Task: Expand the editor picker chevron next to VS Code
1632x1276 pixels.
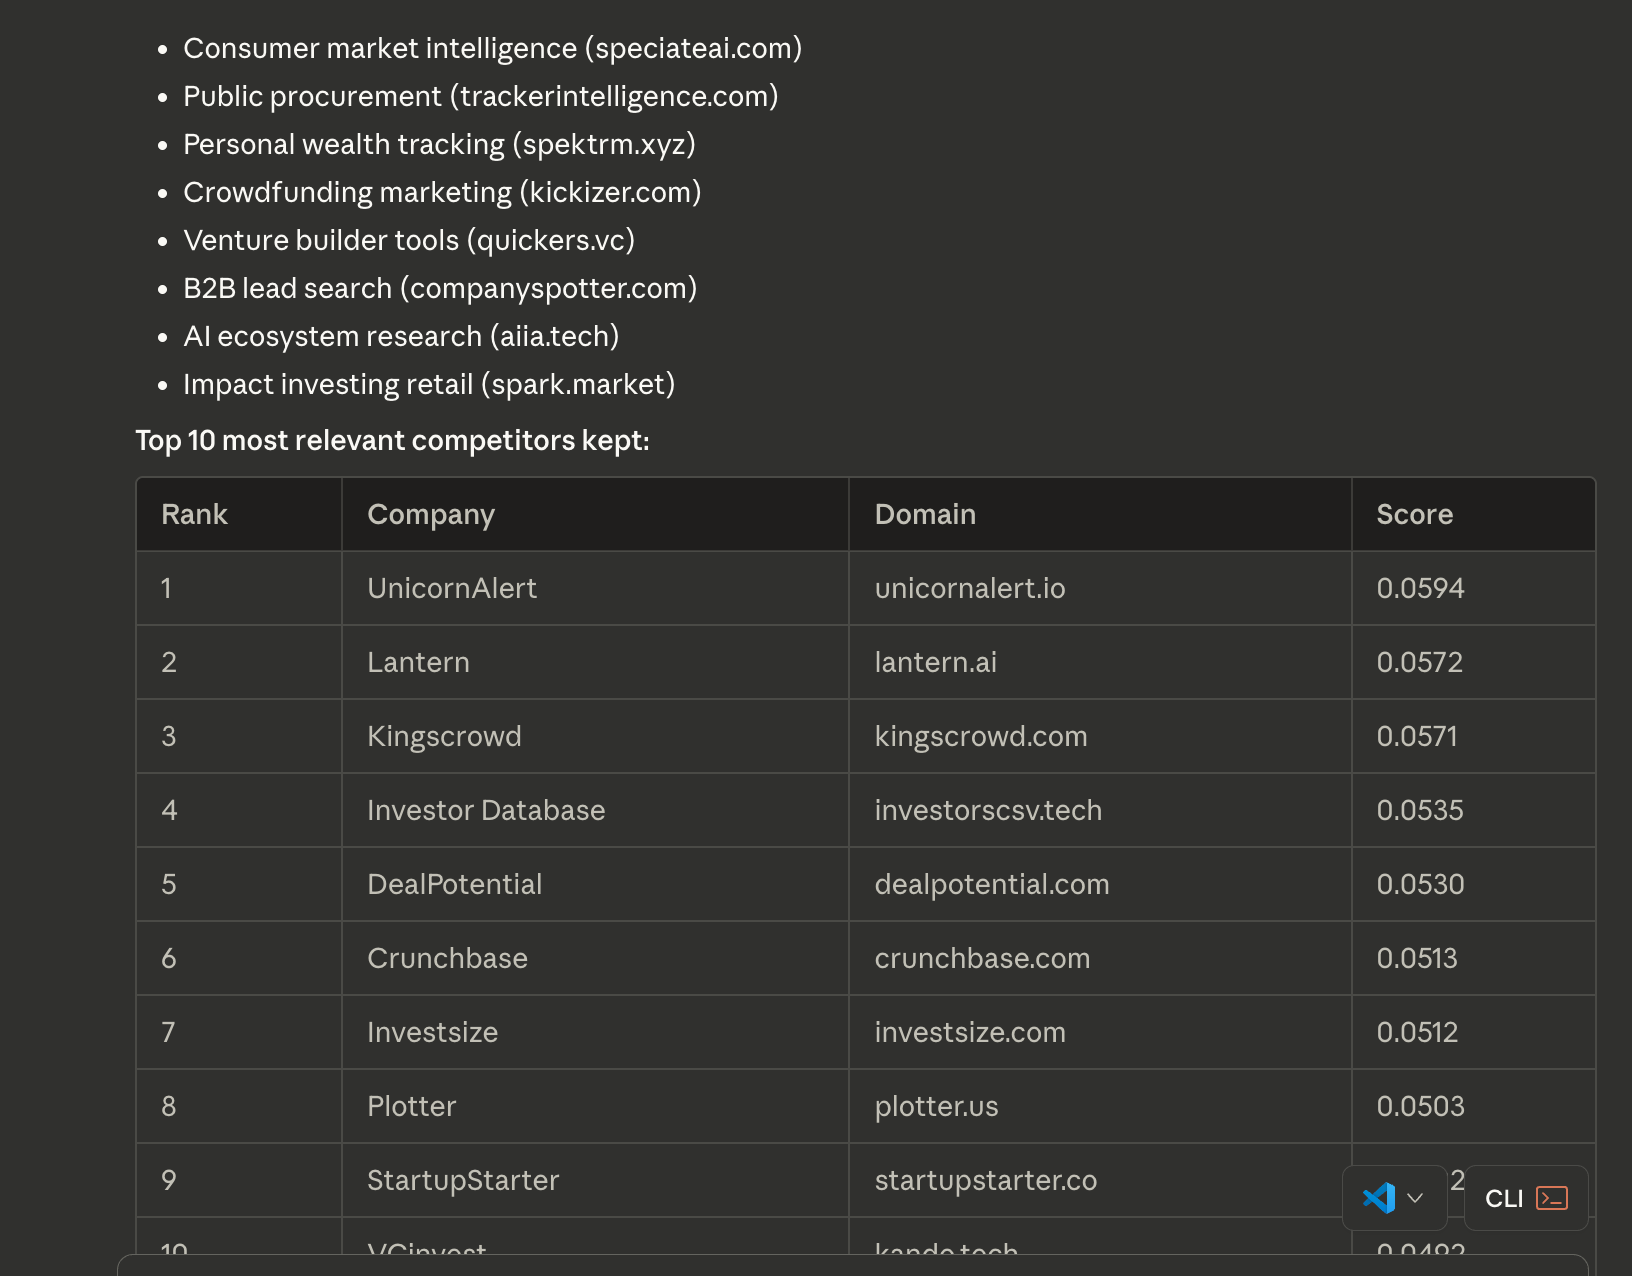Action: (x=1414, y=1197)
